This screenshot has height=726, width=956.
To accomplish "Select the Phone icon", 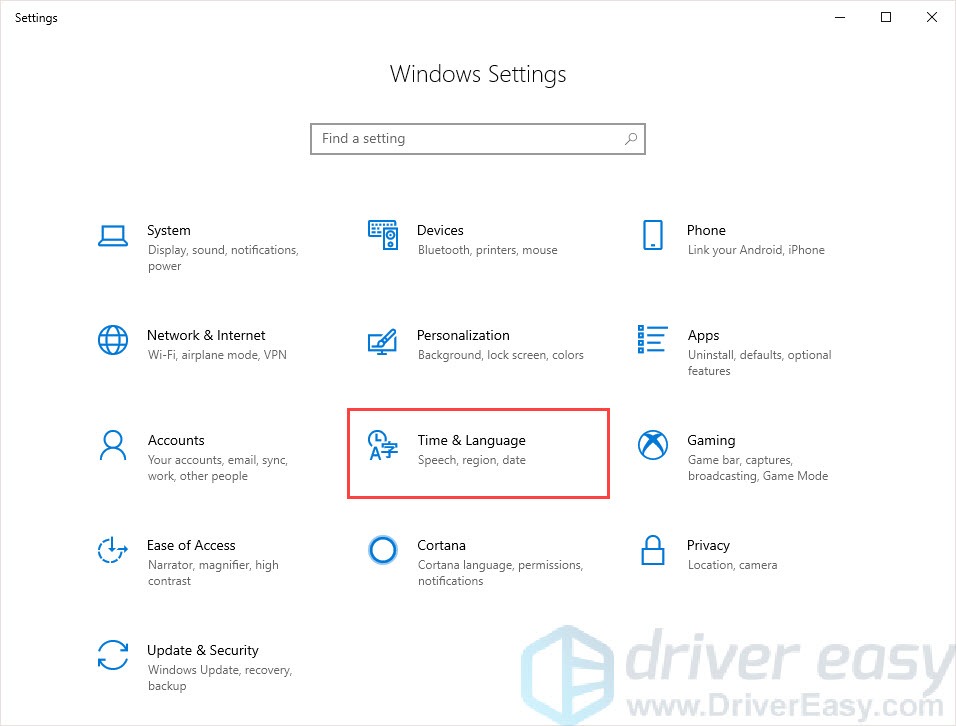I will (652, 235).
